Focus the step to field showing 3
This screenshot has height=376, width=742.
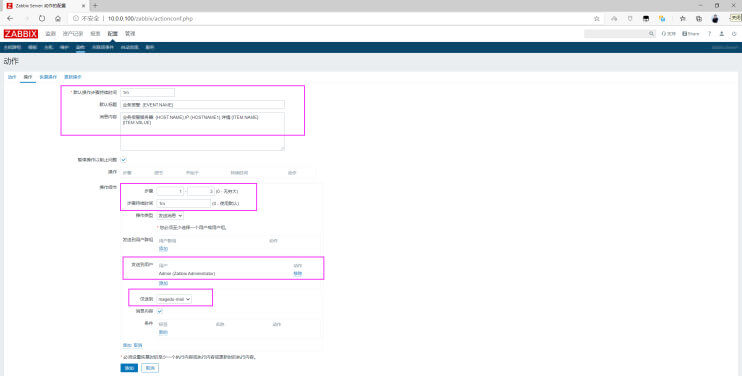point(201,192)
